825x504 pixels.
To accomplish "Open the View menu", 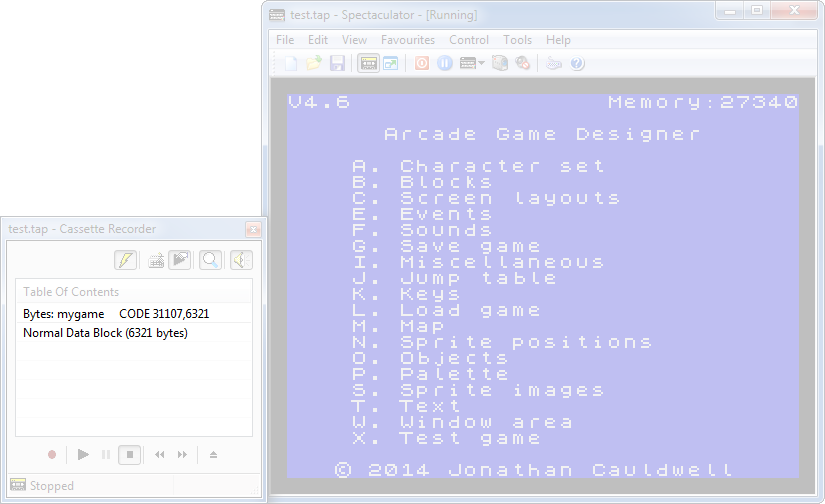I will coord(354,40).
